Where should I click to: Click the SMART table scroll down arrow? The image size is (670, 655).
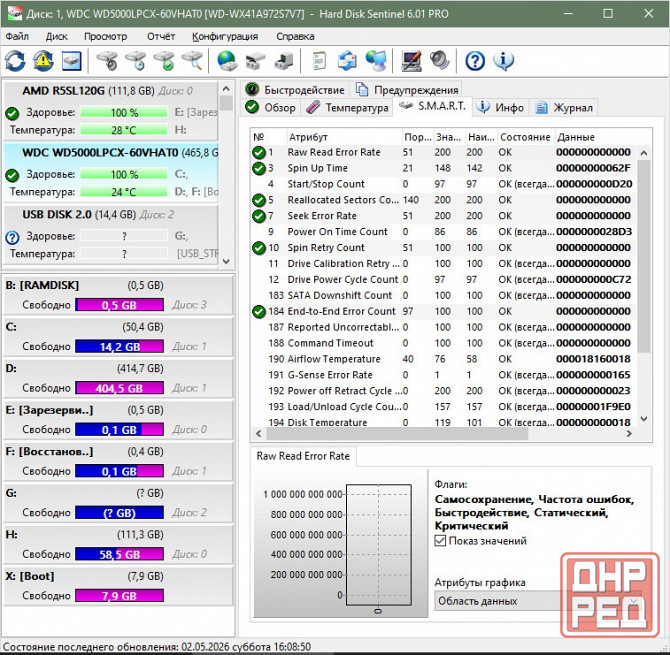click(x=644, y=419)
